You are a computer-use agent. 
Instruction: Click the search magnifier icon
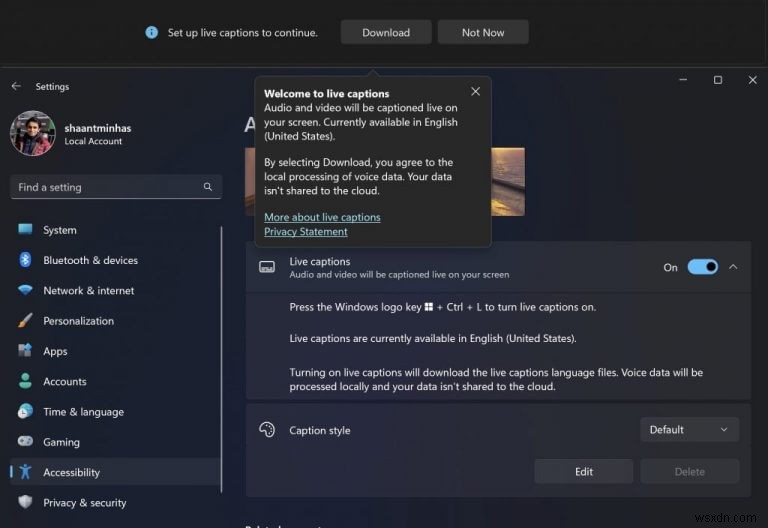tap(208, 187)
